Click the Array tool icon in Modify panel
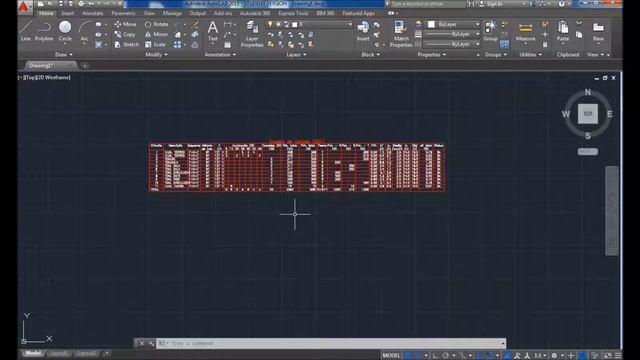Viewport: 640px width, 360px height. pyautogui.click(x=177, y=44)
